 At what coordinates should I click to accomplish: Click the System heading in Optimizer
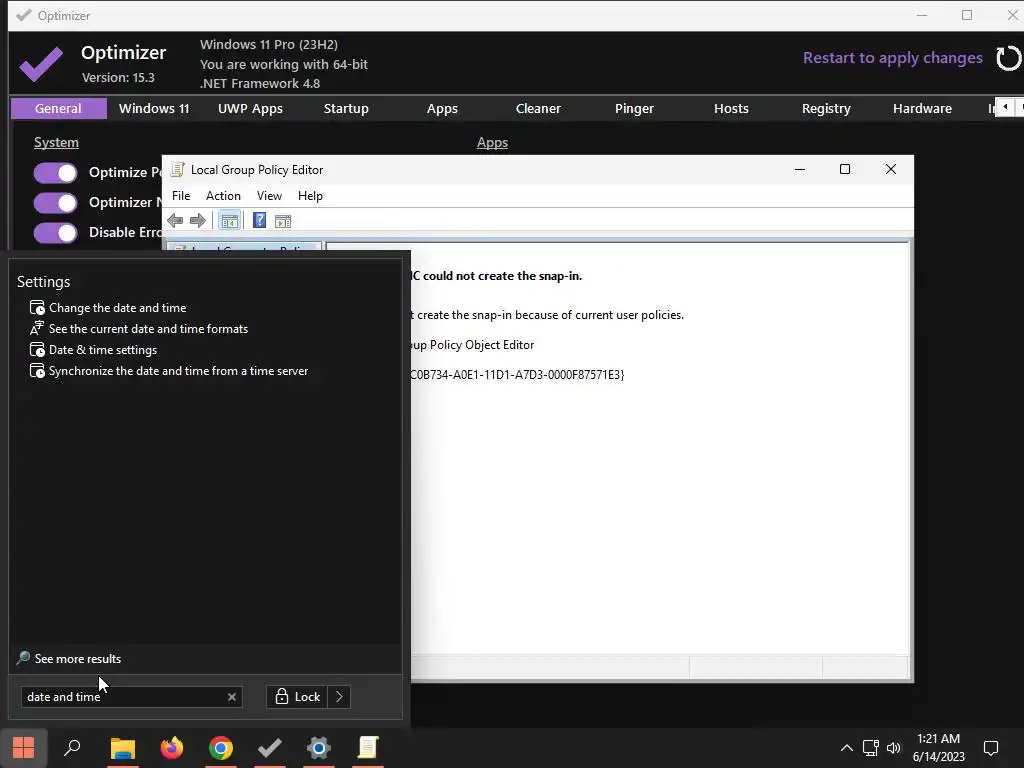56,142
